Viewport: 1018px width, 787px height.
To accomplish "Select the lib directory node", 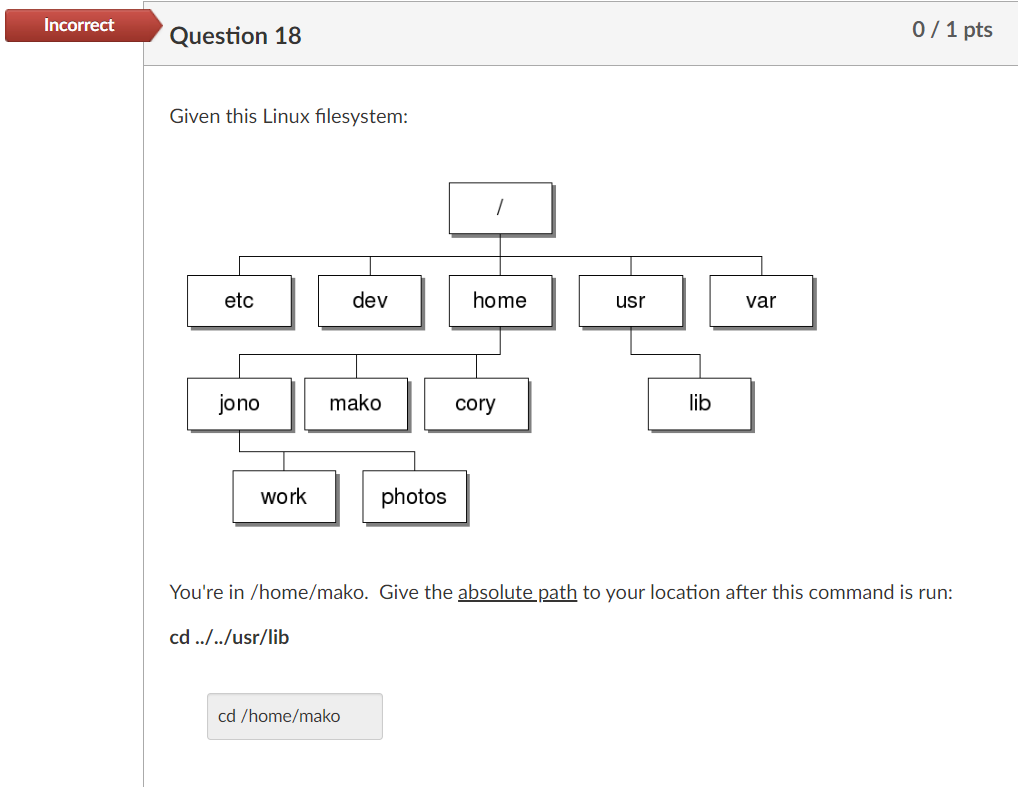I will pyautogui.click(x=699, y=403).
